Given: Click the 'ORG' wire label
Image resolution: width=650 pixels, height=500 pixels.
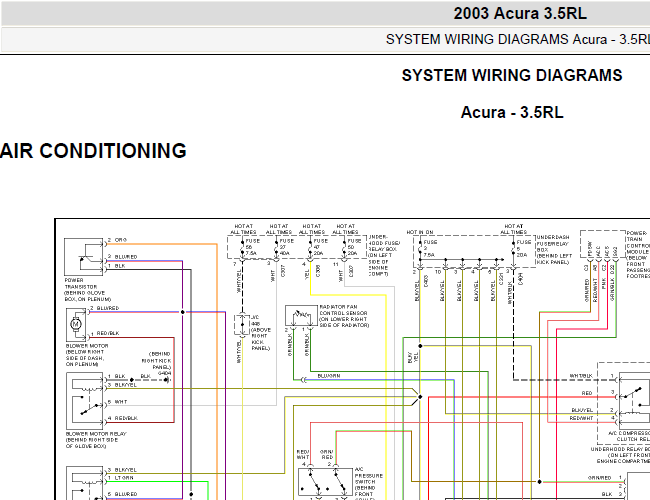Looking at the screenshot, I should [x=121, y=240].
